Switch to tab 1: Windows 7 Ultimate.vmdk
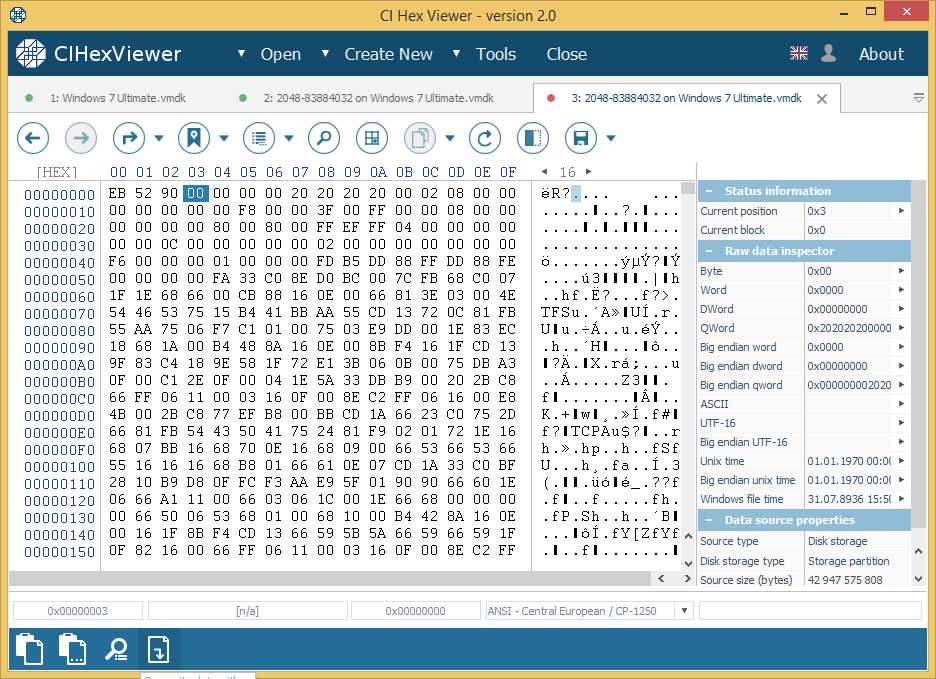Image resolution: width=936 pixels, height=679 pixels. (x=118, y=98)
